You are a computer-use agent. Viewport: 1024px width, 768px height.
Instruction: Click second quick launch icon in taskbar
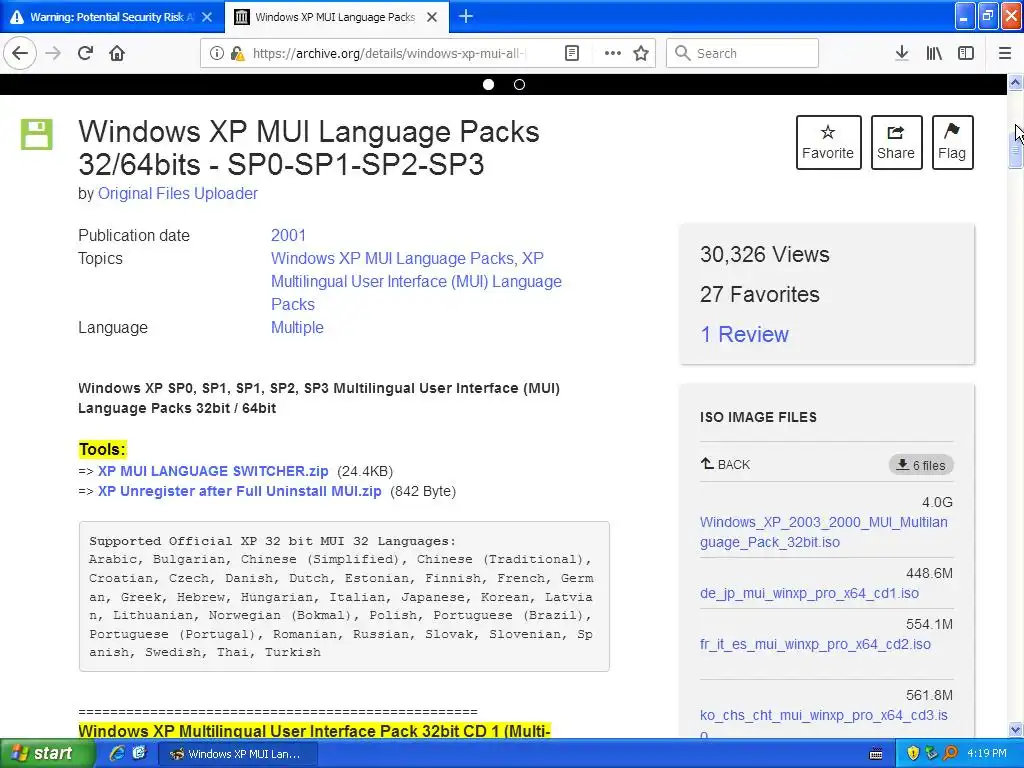click(x=139, y=754)
